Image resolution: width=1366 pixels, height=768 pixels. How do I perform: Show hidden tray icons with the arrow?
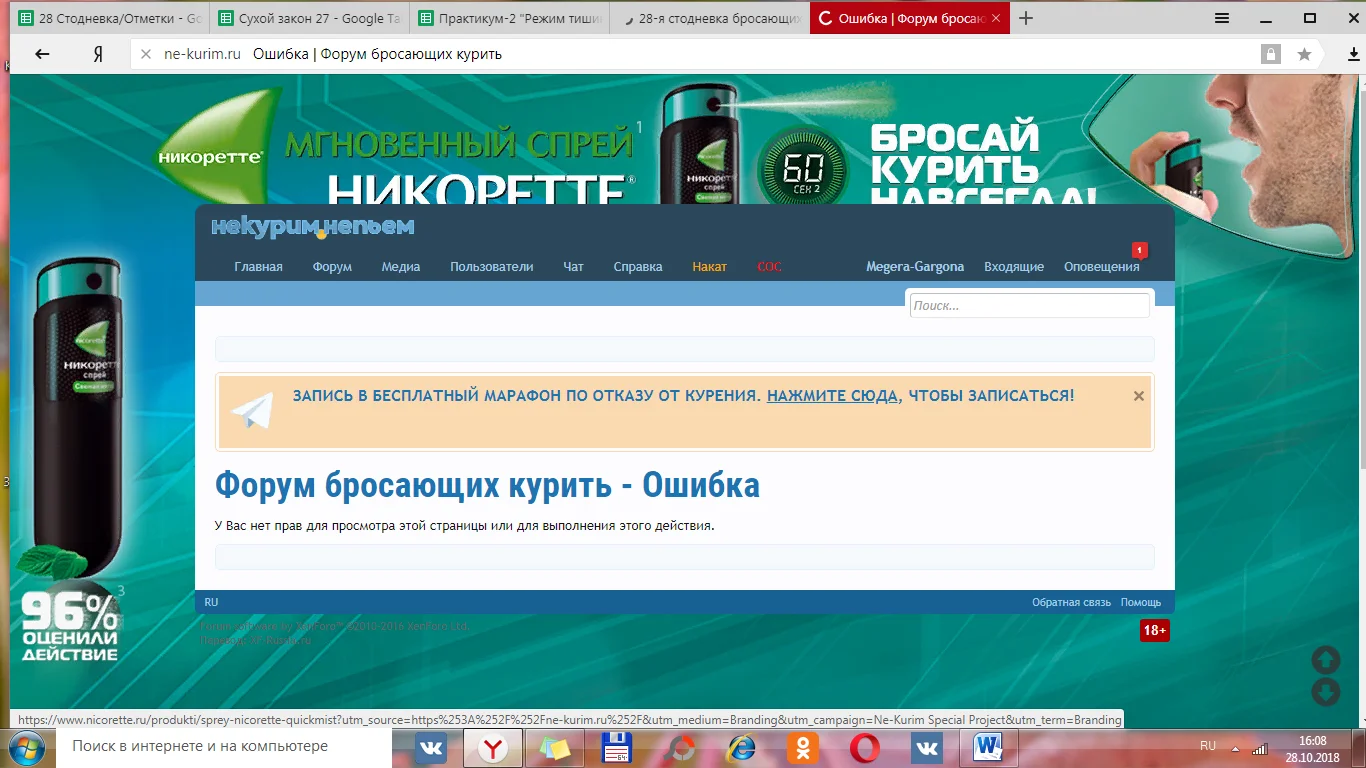tap(1236, 748)
